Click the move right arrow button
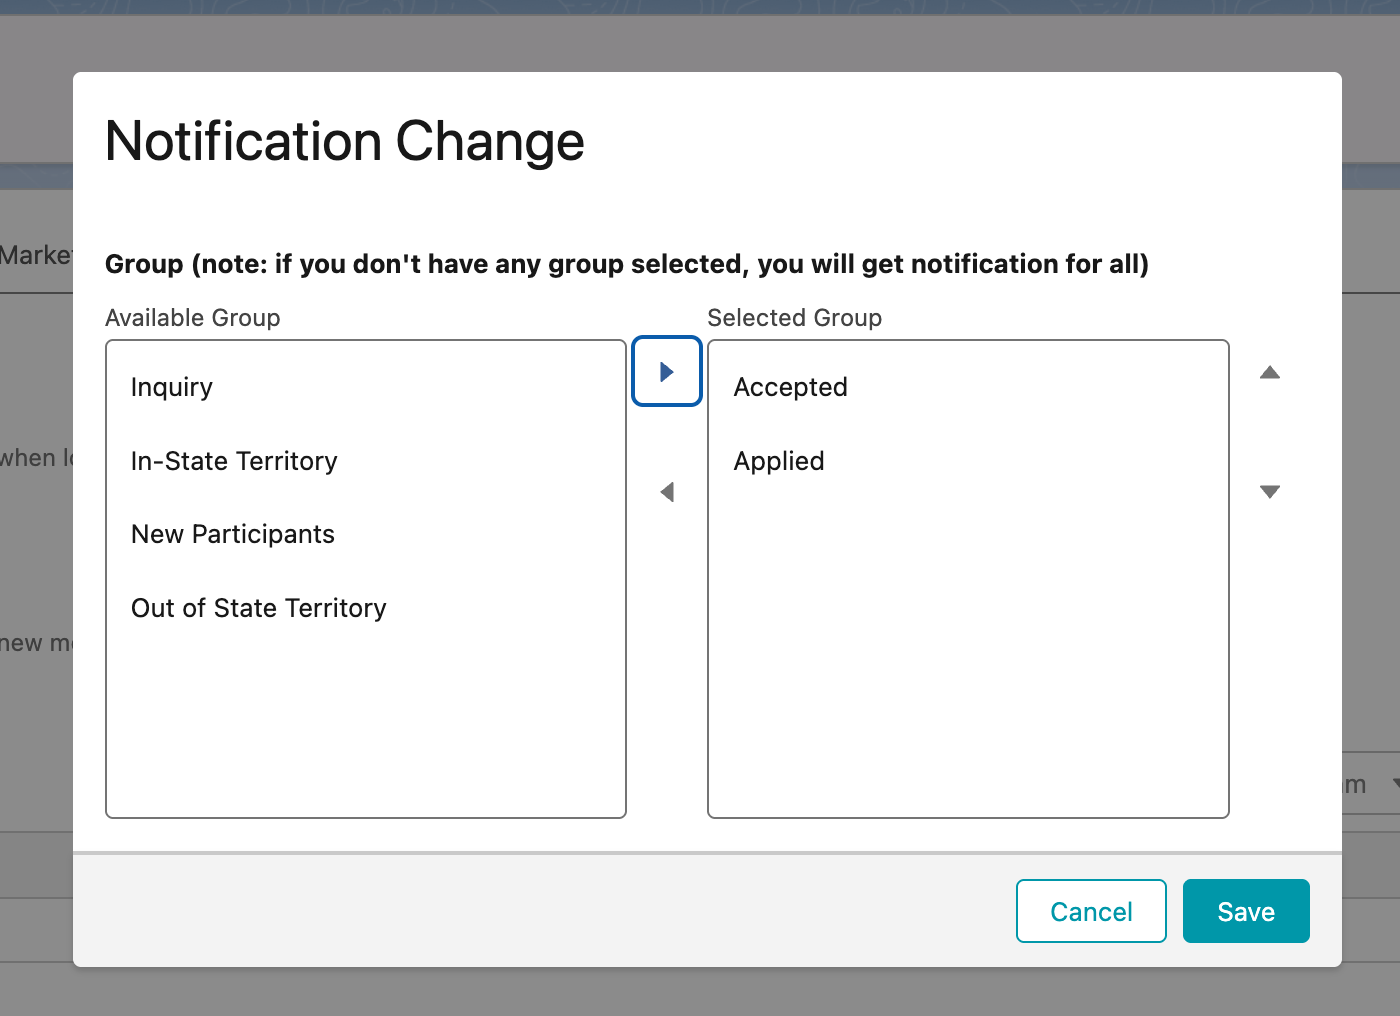The image size is (1400, 1016). pos(667,372)
